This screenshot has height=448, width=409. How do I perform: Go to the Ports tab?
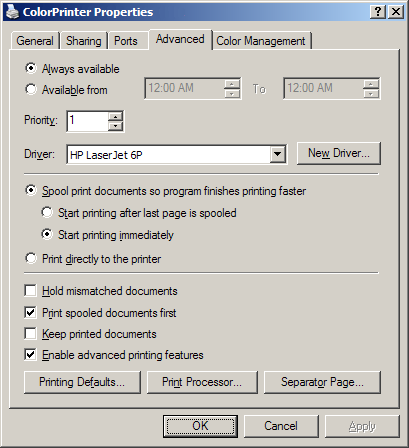[x=126, y=41]
